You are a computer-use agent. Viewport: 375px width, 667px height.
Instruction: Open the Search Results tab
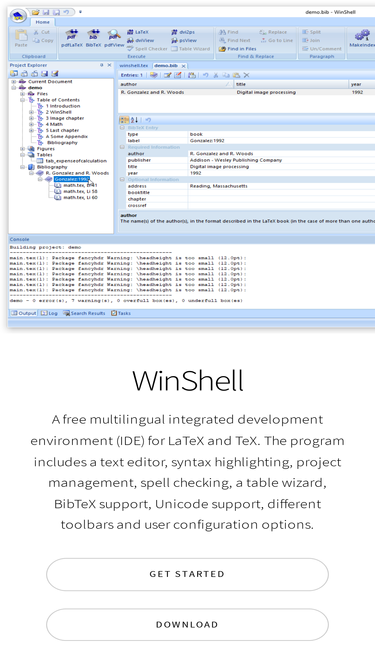[84, 313]
